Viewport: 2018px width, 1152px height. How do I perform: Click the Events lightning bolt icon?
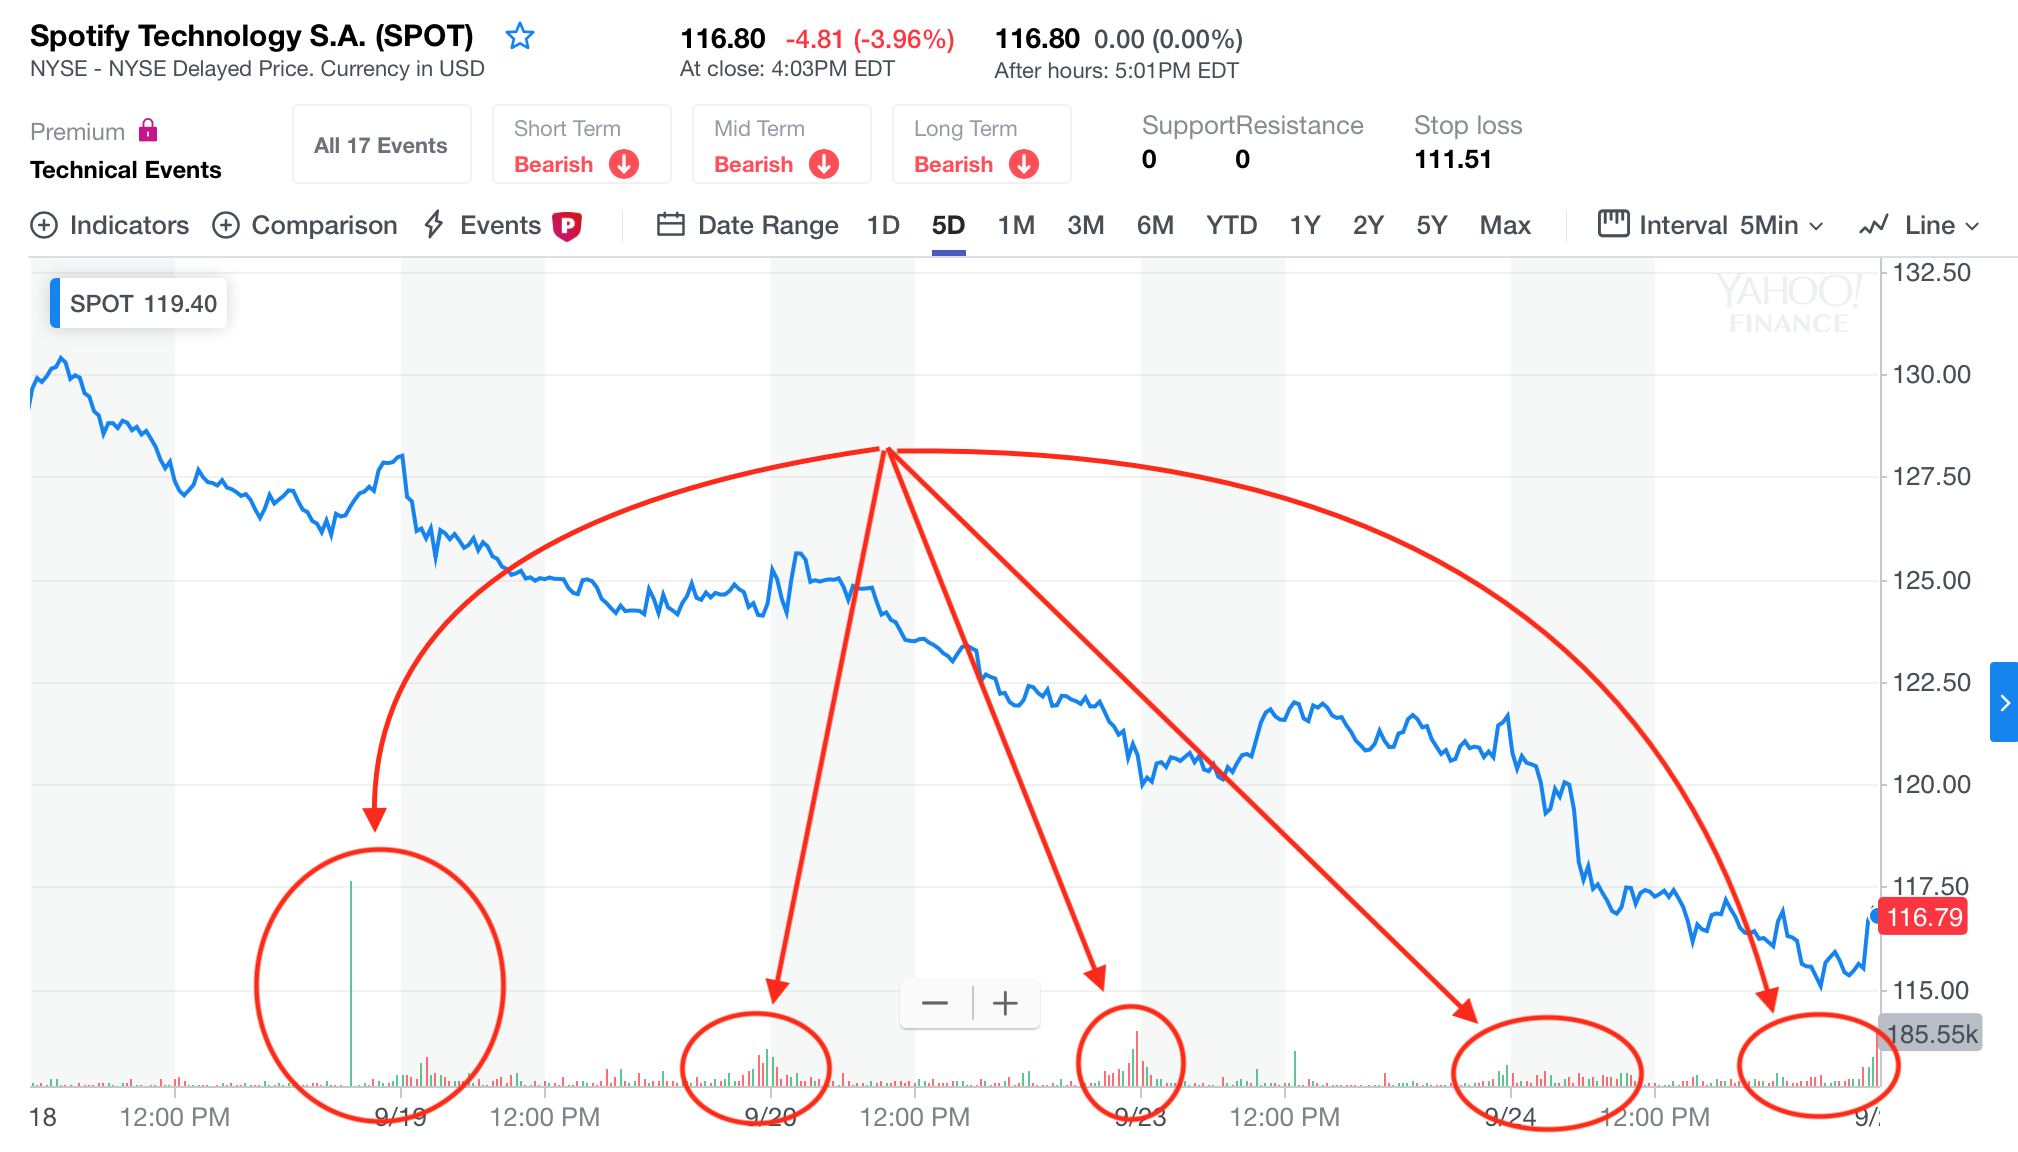(434, 225)
